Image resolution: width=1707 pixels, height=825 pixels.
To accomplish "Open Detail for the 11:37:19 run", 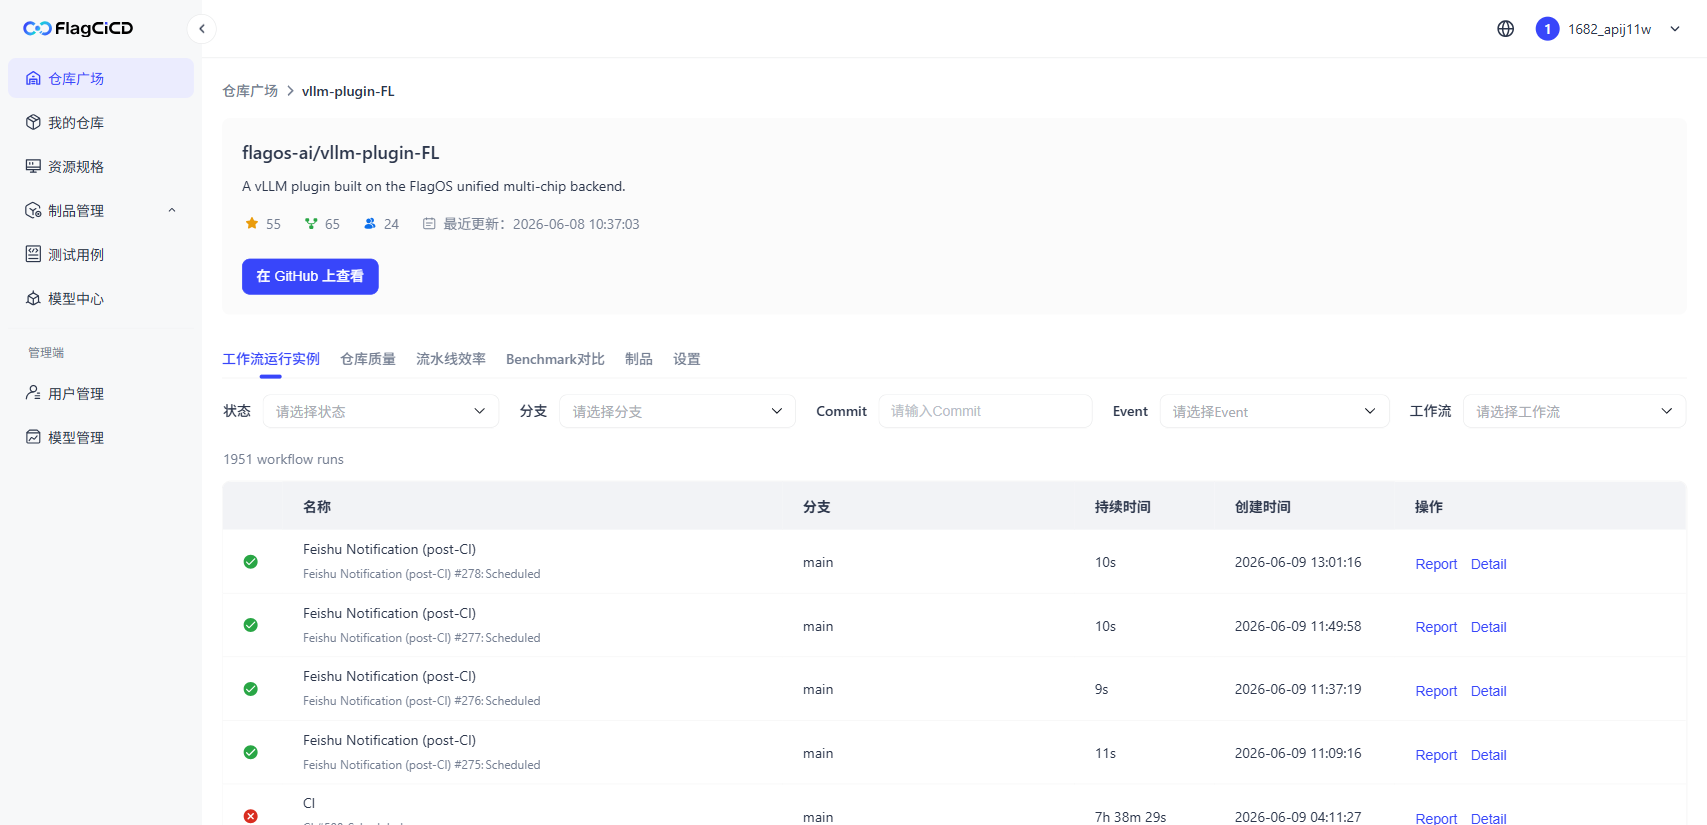I will 1488,691.
